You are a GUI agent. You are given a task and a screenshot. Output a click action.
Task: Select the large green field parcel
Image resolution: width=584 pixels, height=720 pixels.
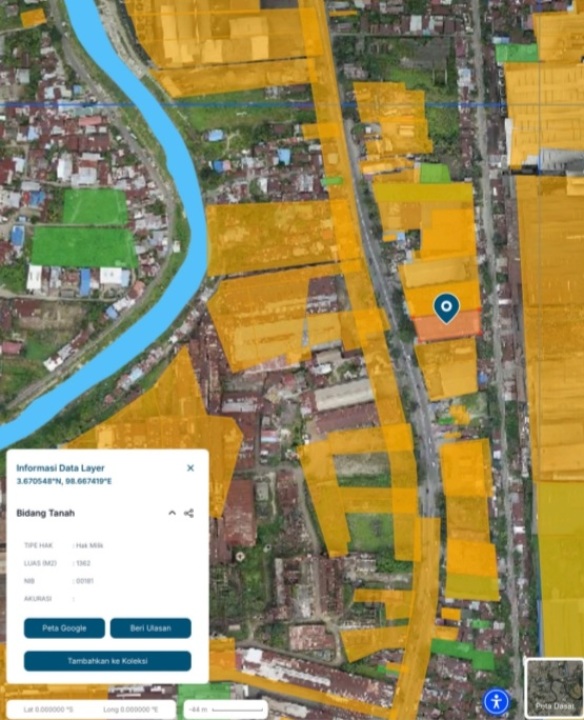click(x=84, y=247)
